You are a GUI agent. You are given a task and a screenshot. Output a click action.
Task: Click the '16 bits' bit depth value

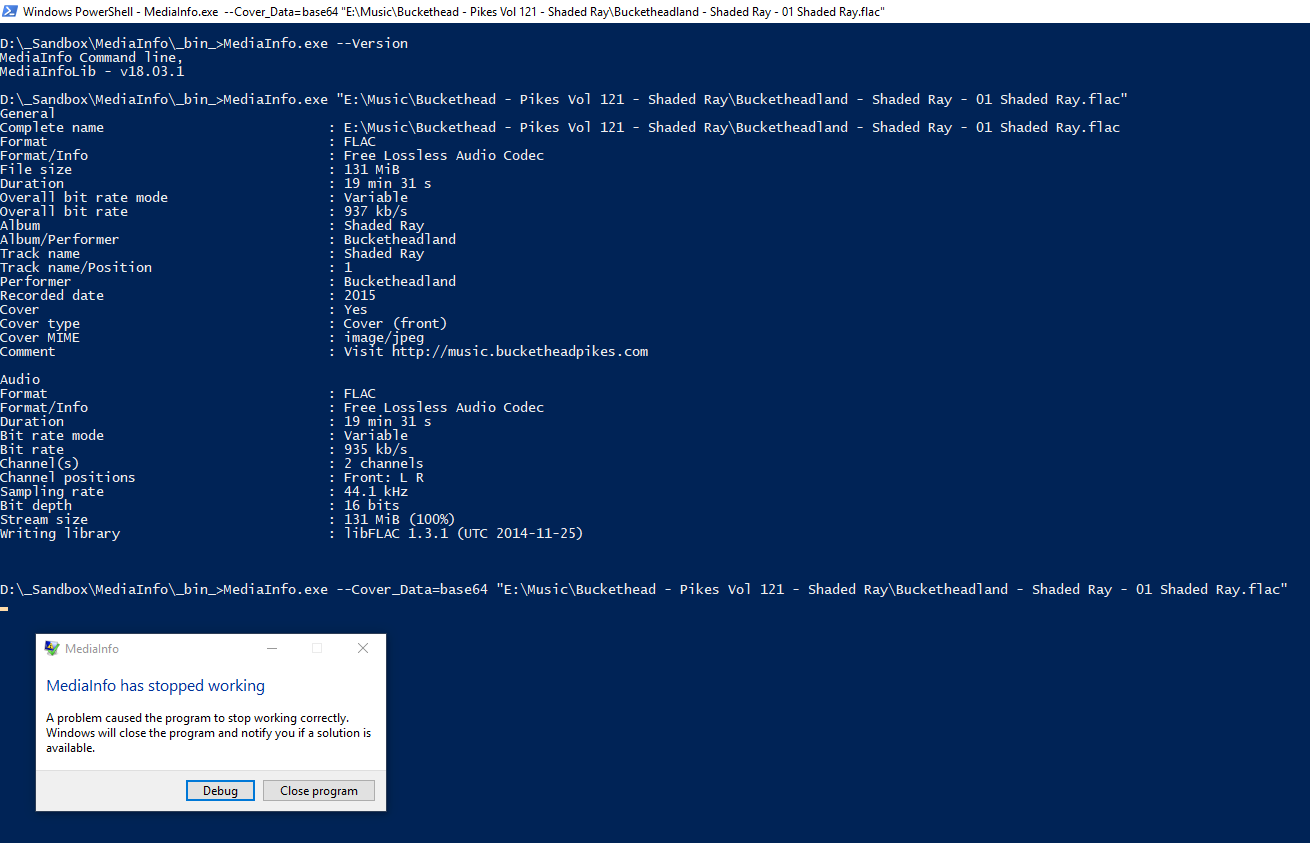(x=372, y=505)
